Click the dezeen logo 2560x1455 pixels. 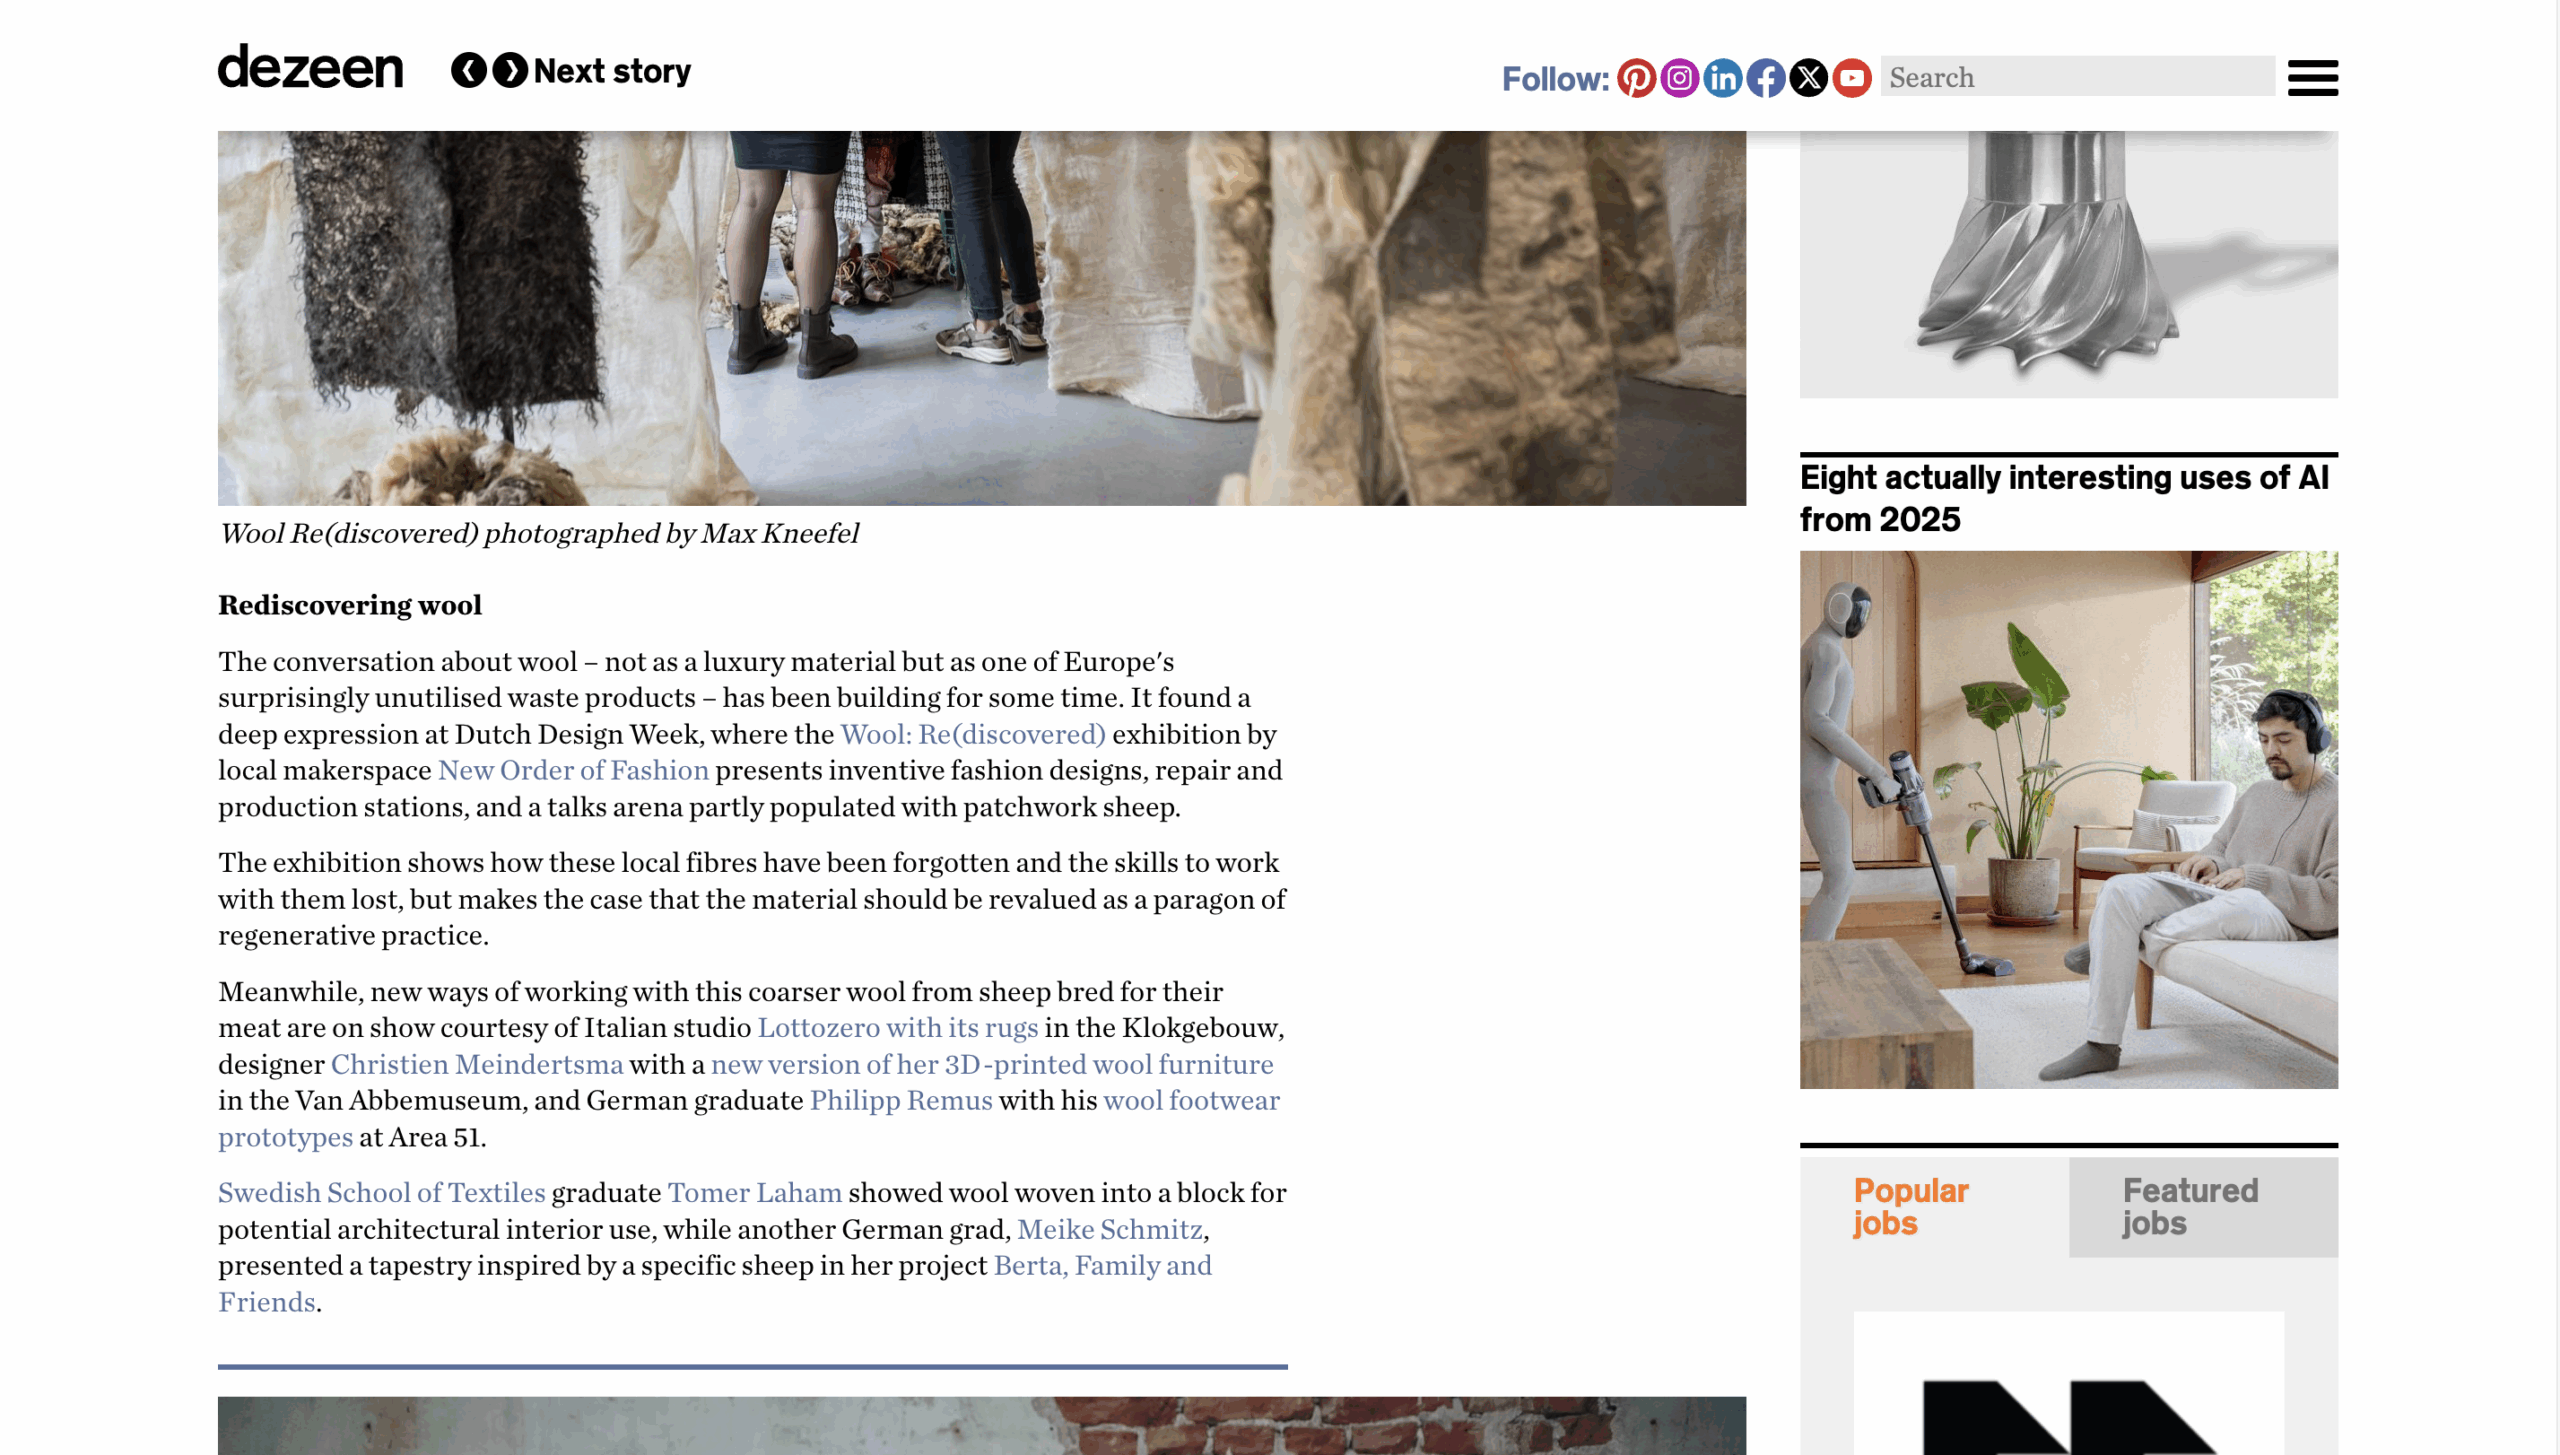pyautogui.click(x=311, y=66)
